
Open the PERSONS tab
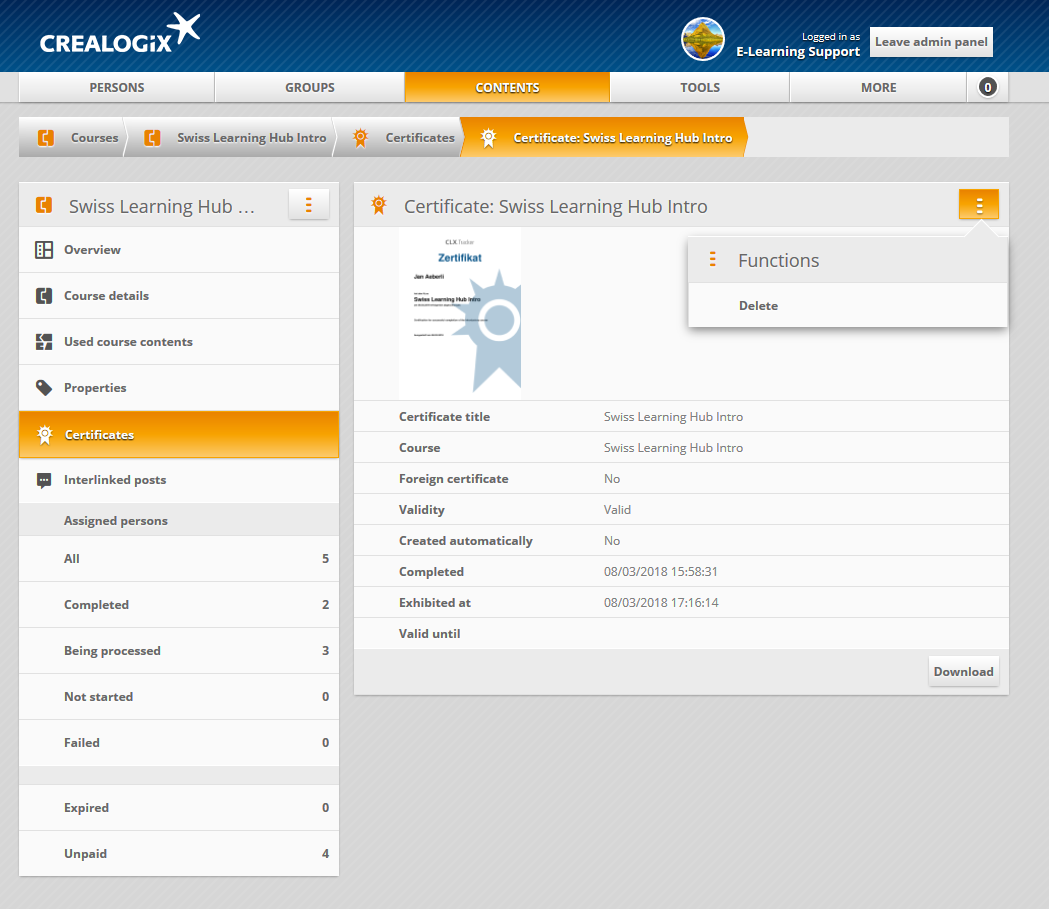click(x=116, y=88)
